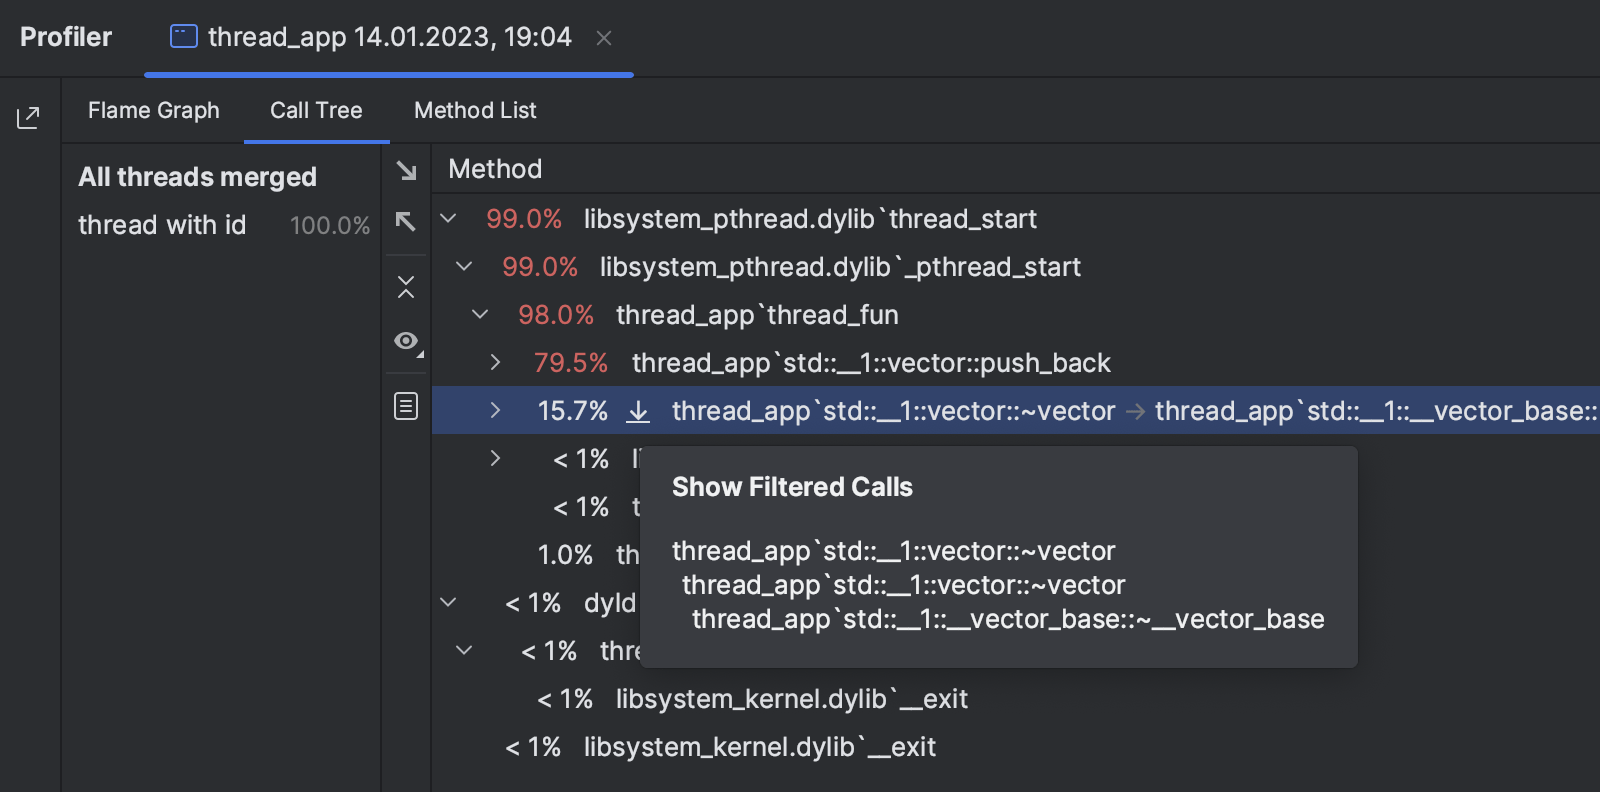The image size is (1600, 792).
Task: Click the collapse all arrow icon
Action: pos(406,221)
